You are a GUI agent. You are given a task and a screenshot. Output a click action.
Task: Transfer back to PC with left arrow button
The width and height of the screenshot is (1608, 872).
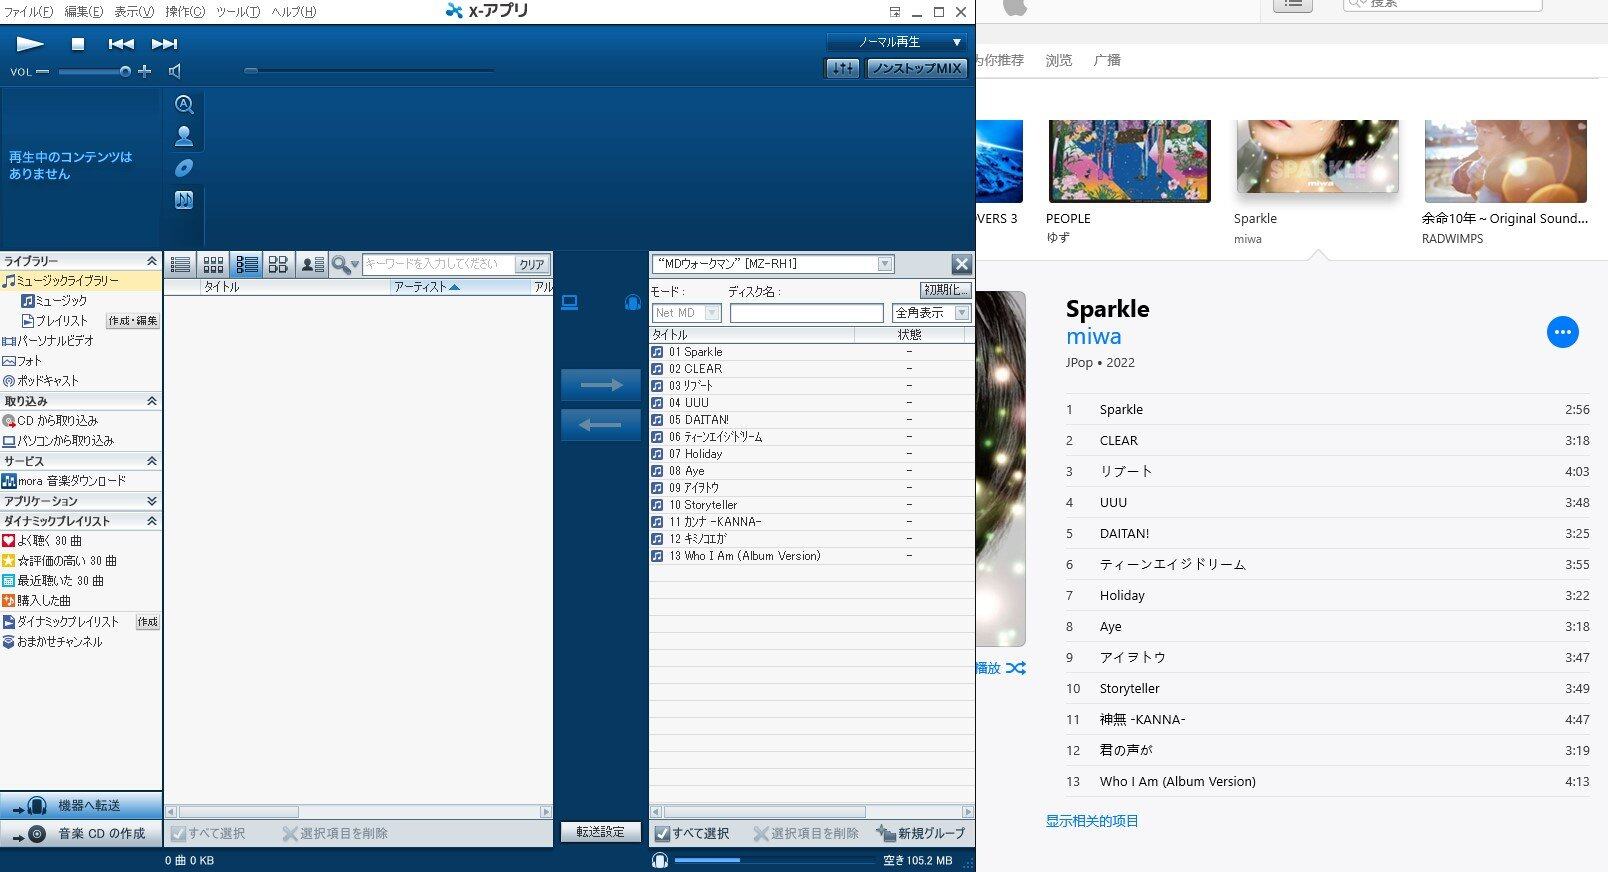tap(600, 425)
